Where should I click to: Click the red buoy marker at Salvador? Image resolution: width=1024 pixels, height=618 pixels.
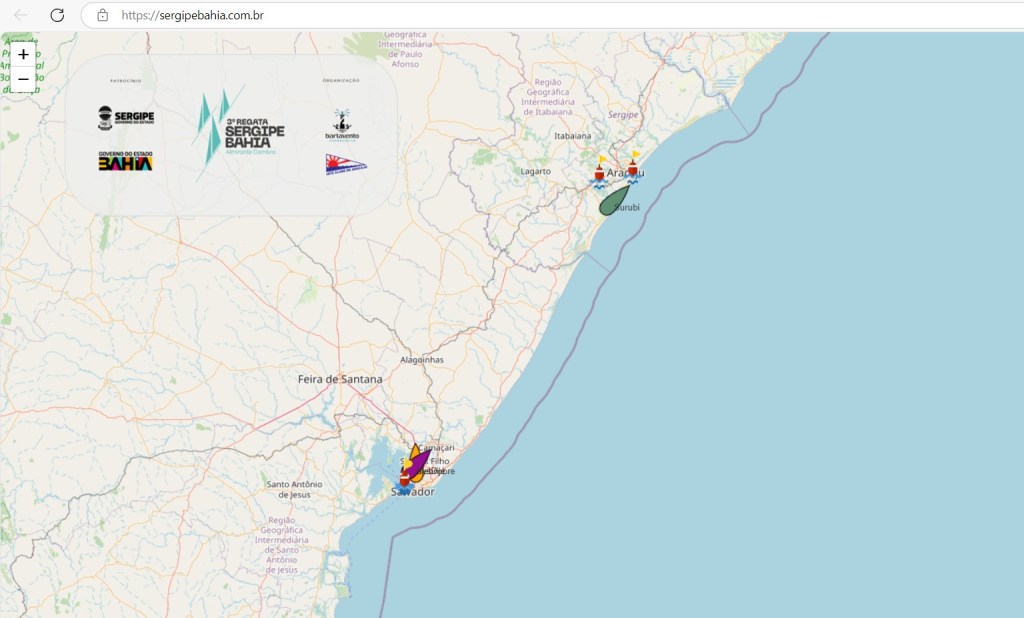click(405, 479)
